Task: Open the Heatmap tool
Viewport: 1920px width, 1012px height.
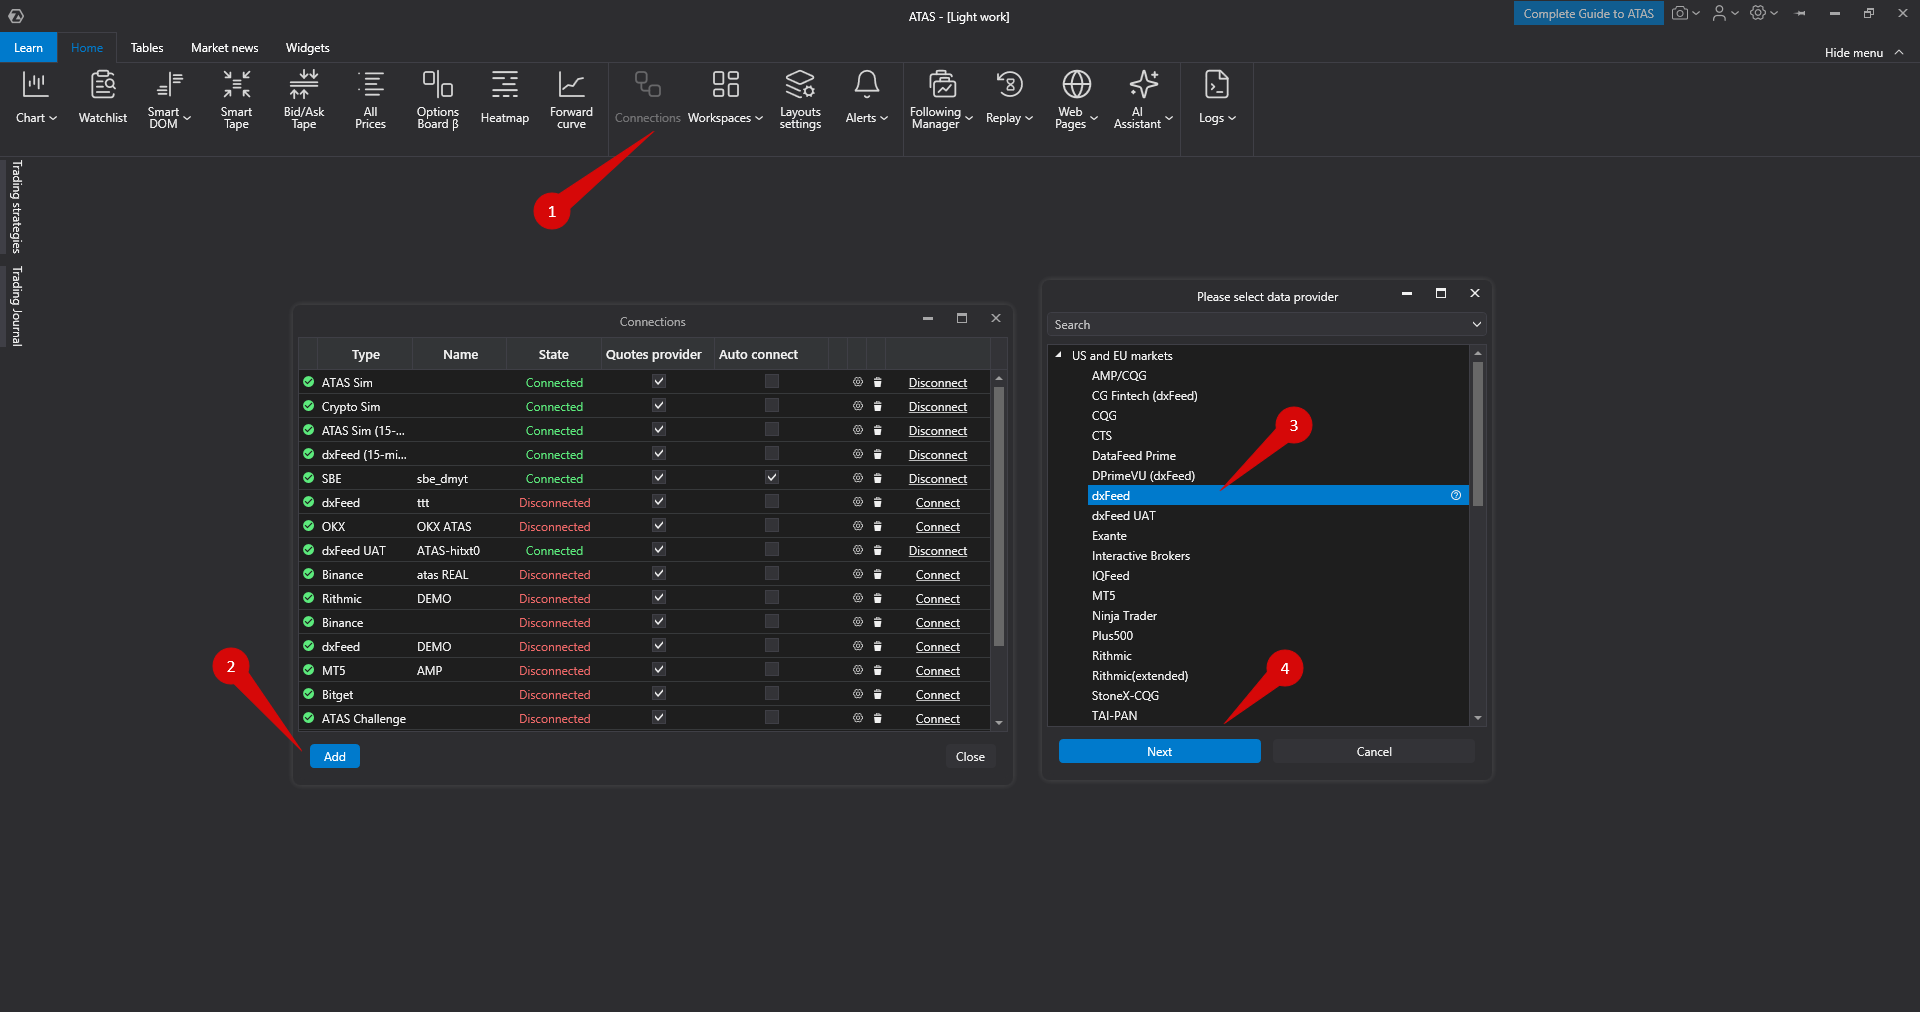Action: pos(505,98)
